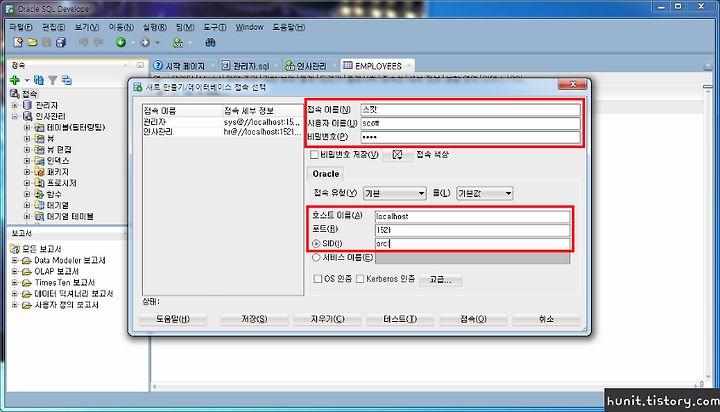This screenshot has width=720, height=412.
Task: Expand the TimesTen 보고서 node
Action: pyautogui.click(x=15, y=282)
